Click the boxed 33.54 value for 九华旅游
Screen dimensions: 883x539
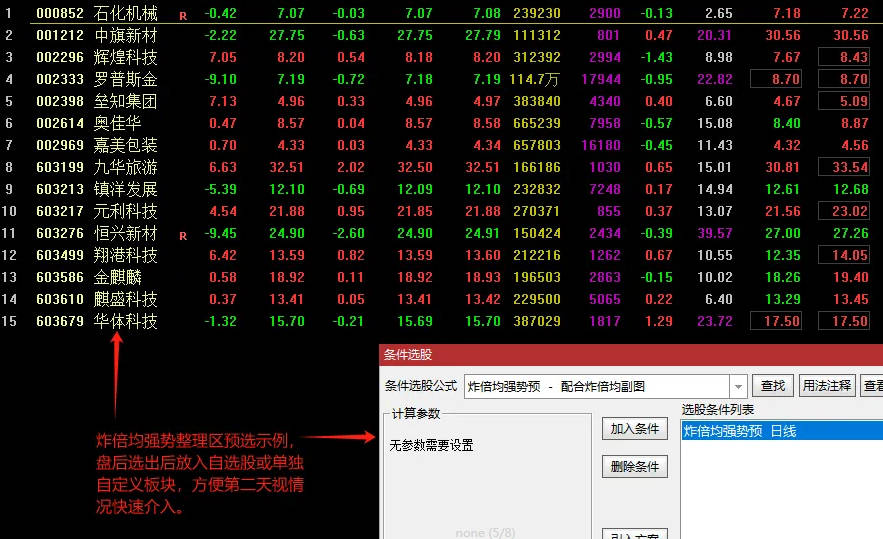click(844, 167)
